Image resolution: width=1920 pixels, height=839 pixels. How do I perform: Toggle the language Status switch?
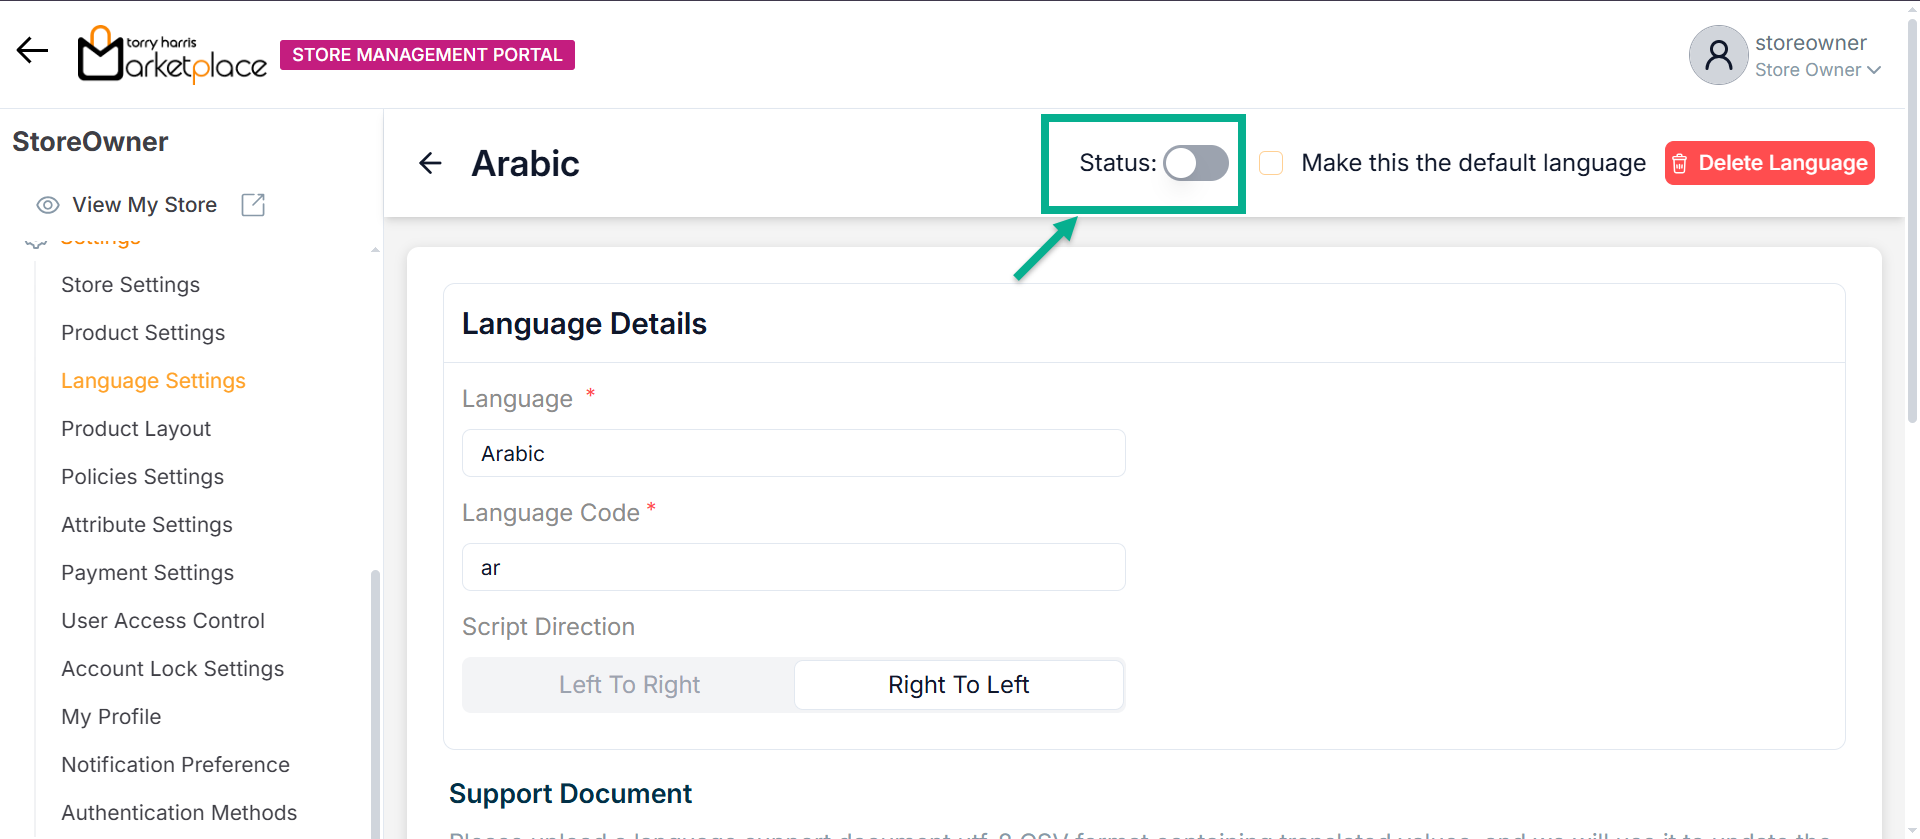tap(1195, 163)
